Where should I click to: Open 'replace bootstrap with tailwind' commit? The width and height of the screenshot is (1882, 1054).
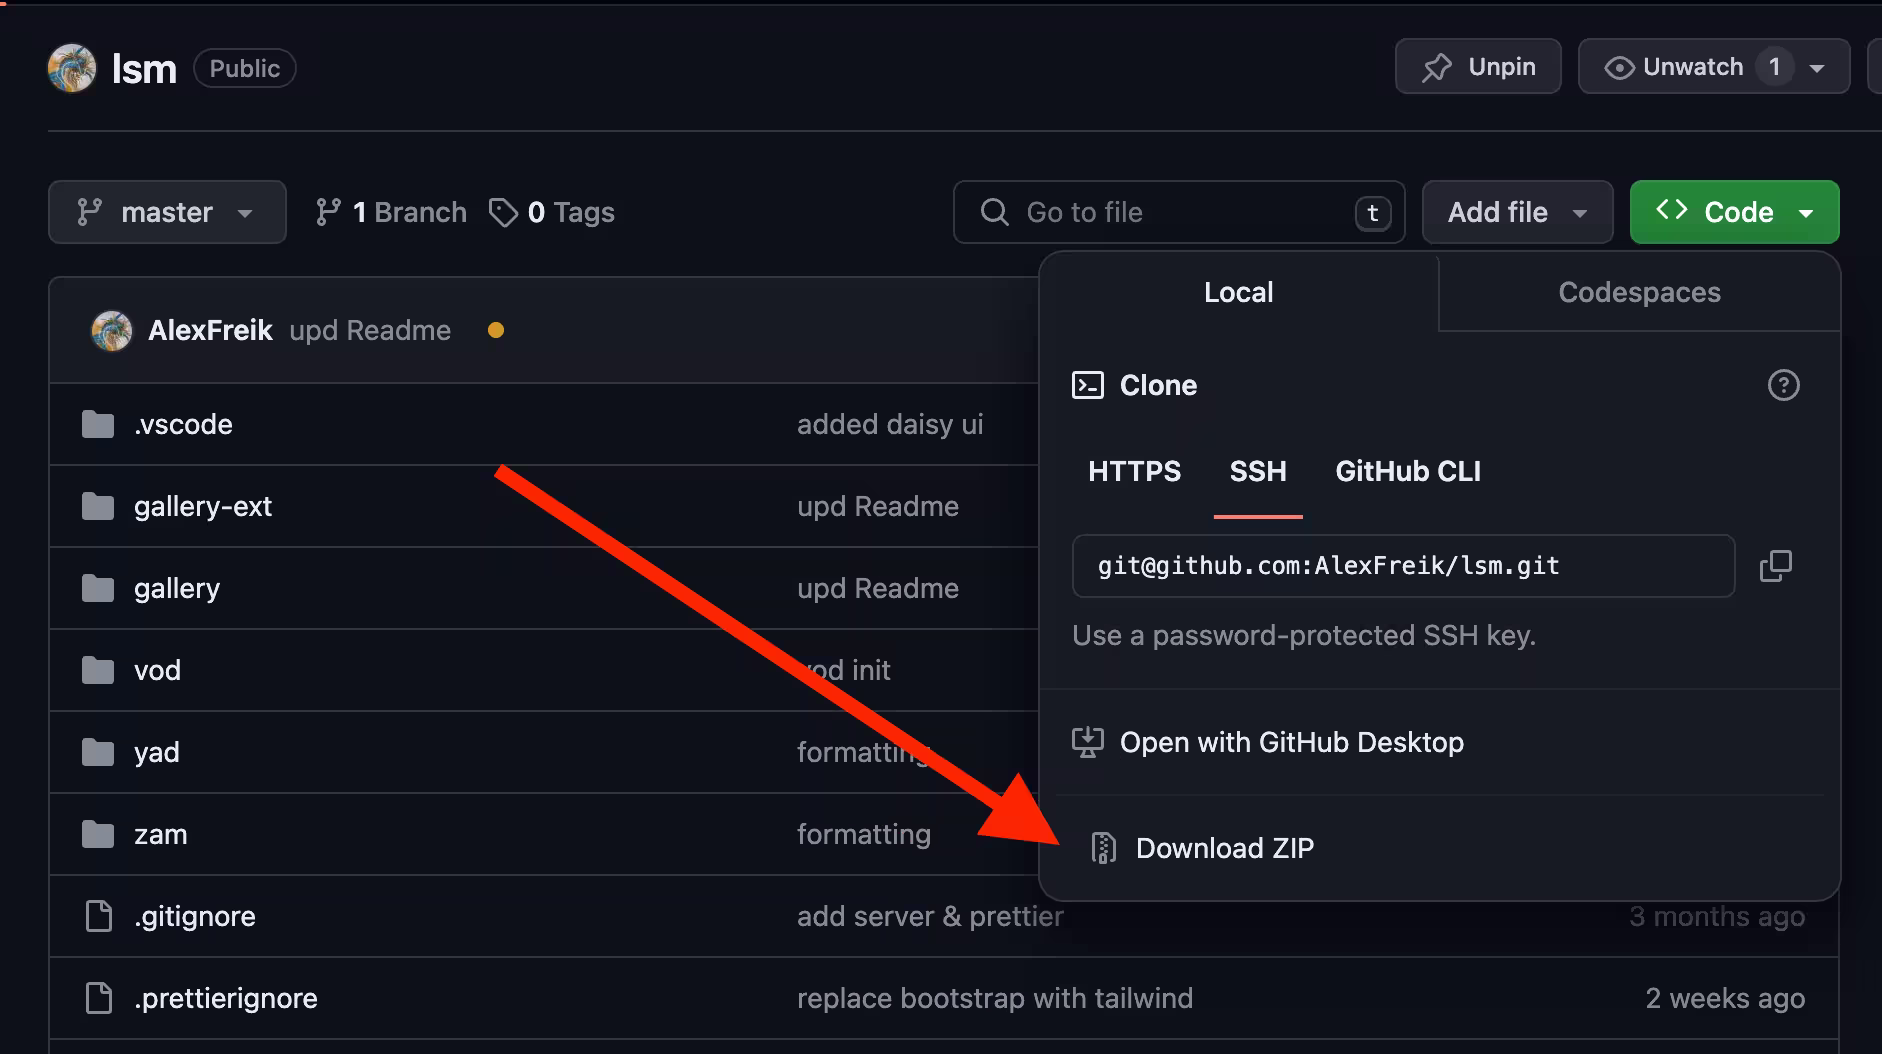[995, 998]
